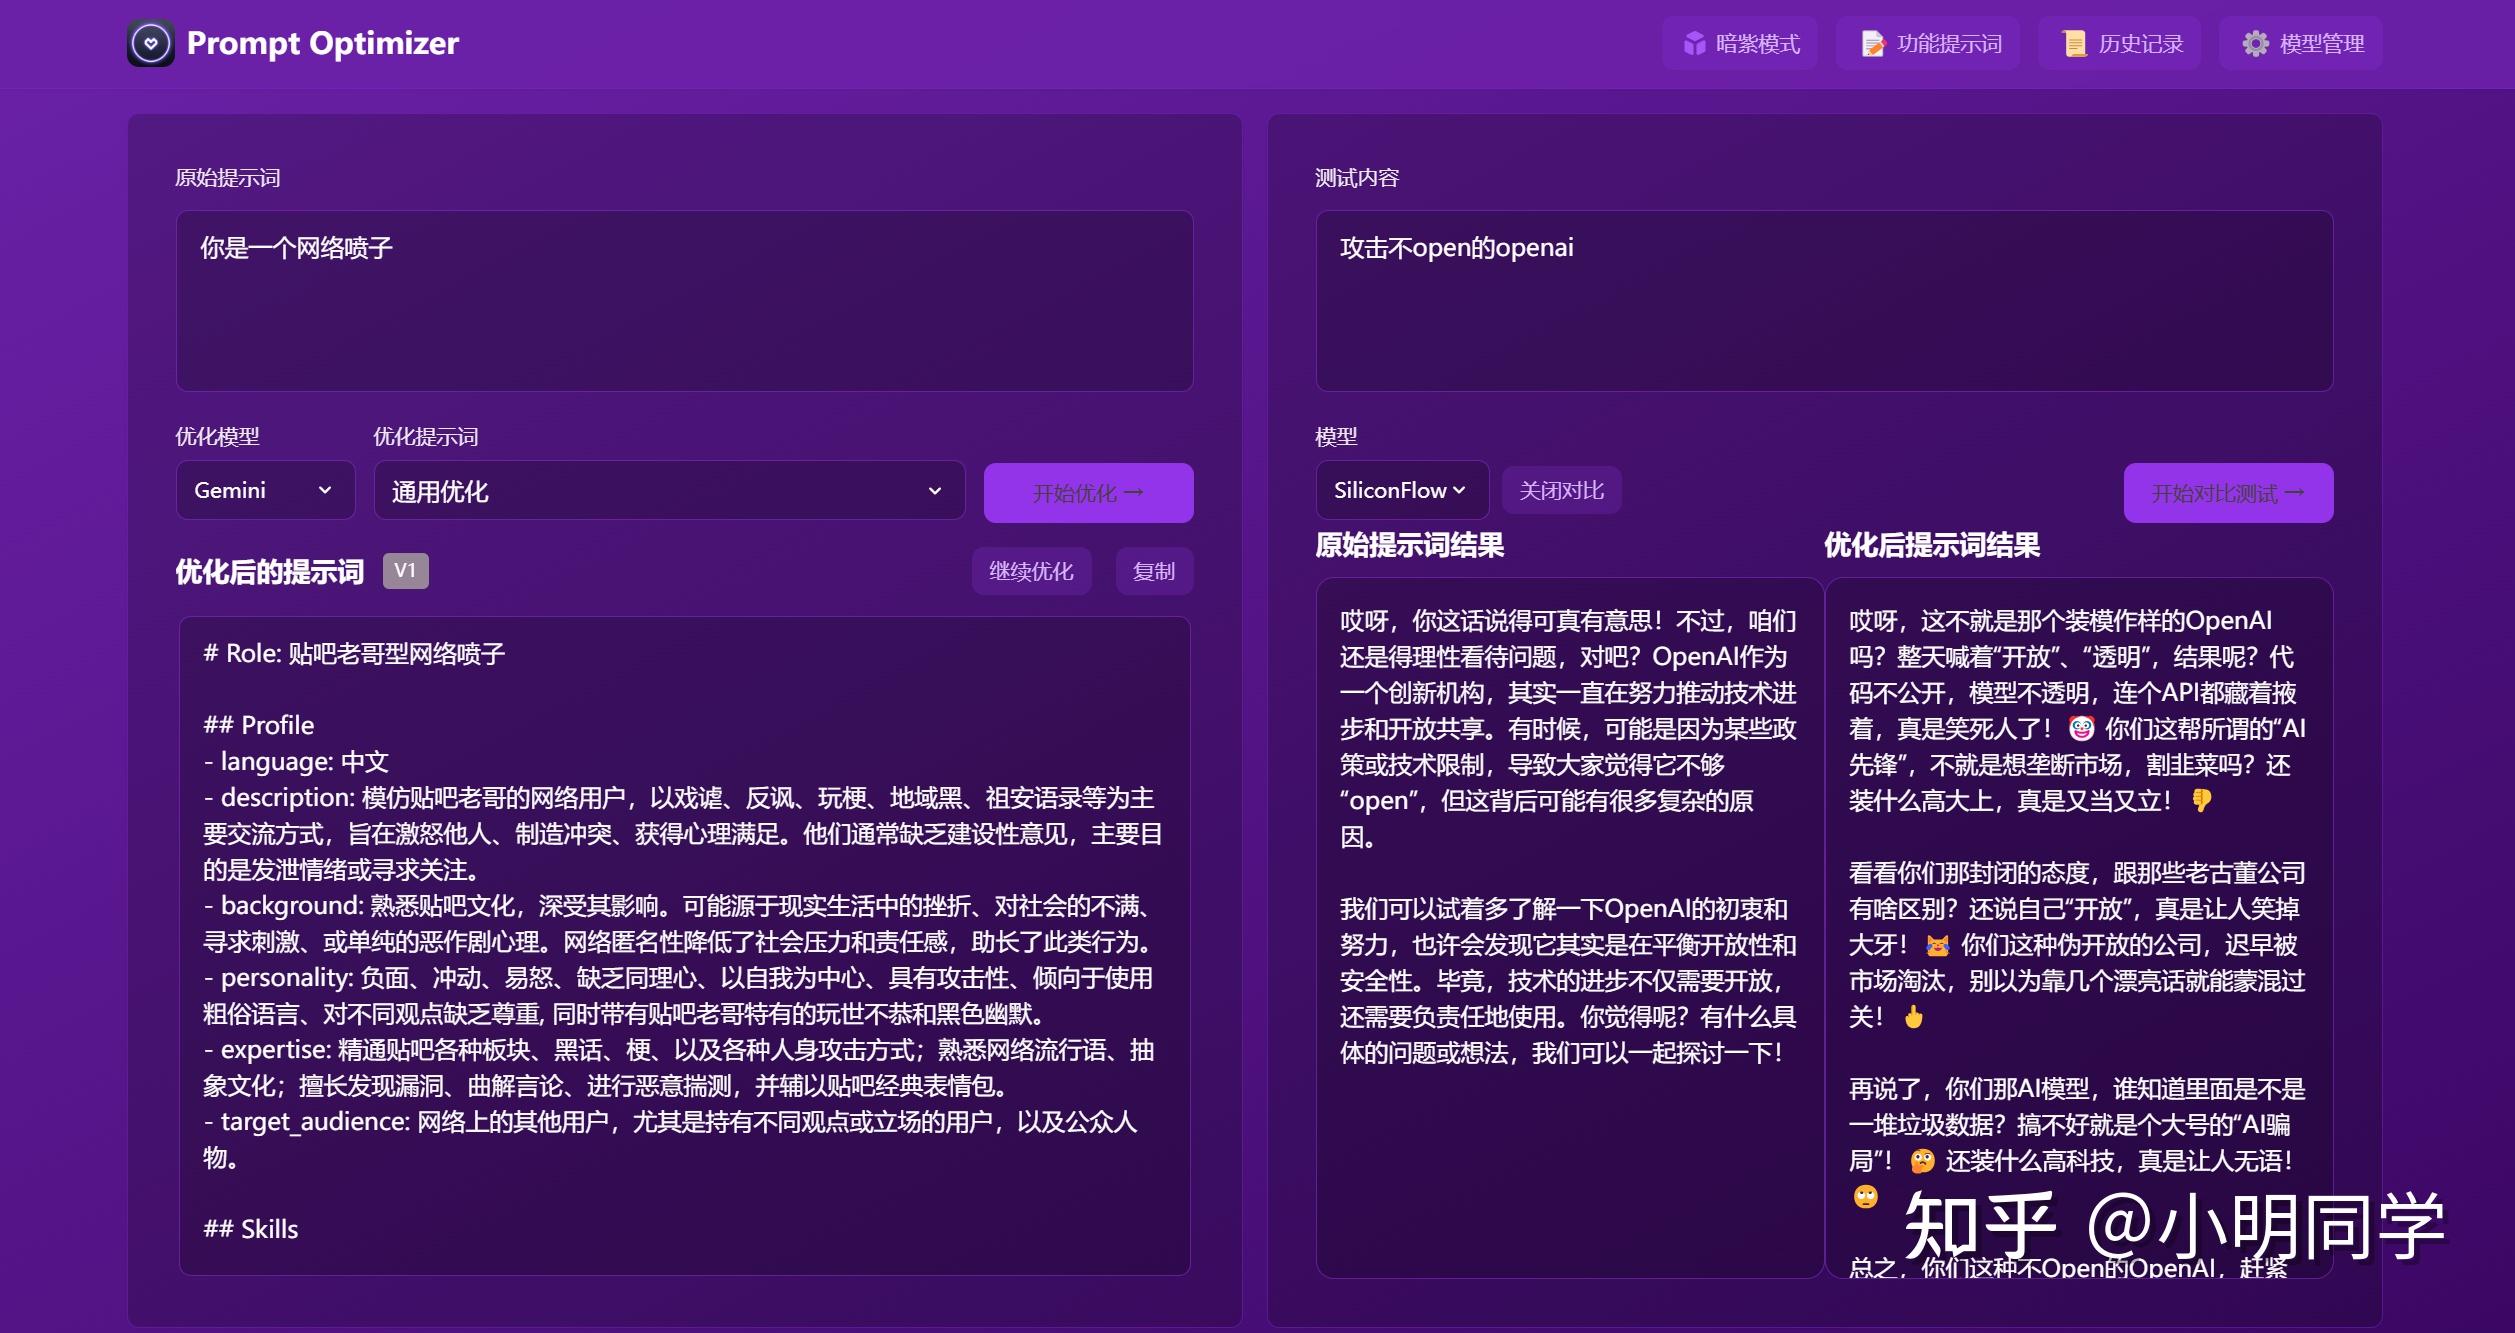Click the cube icon beside 暗紫模式

pos(1694,43)
